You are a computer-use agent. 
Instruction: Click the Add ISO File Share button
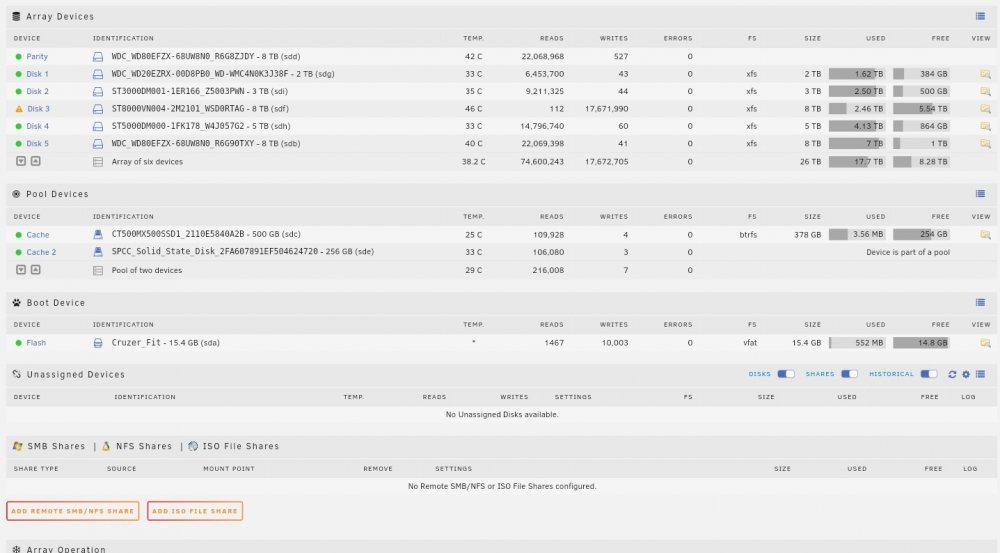(195, 511)
